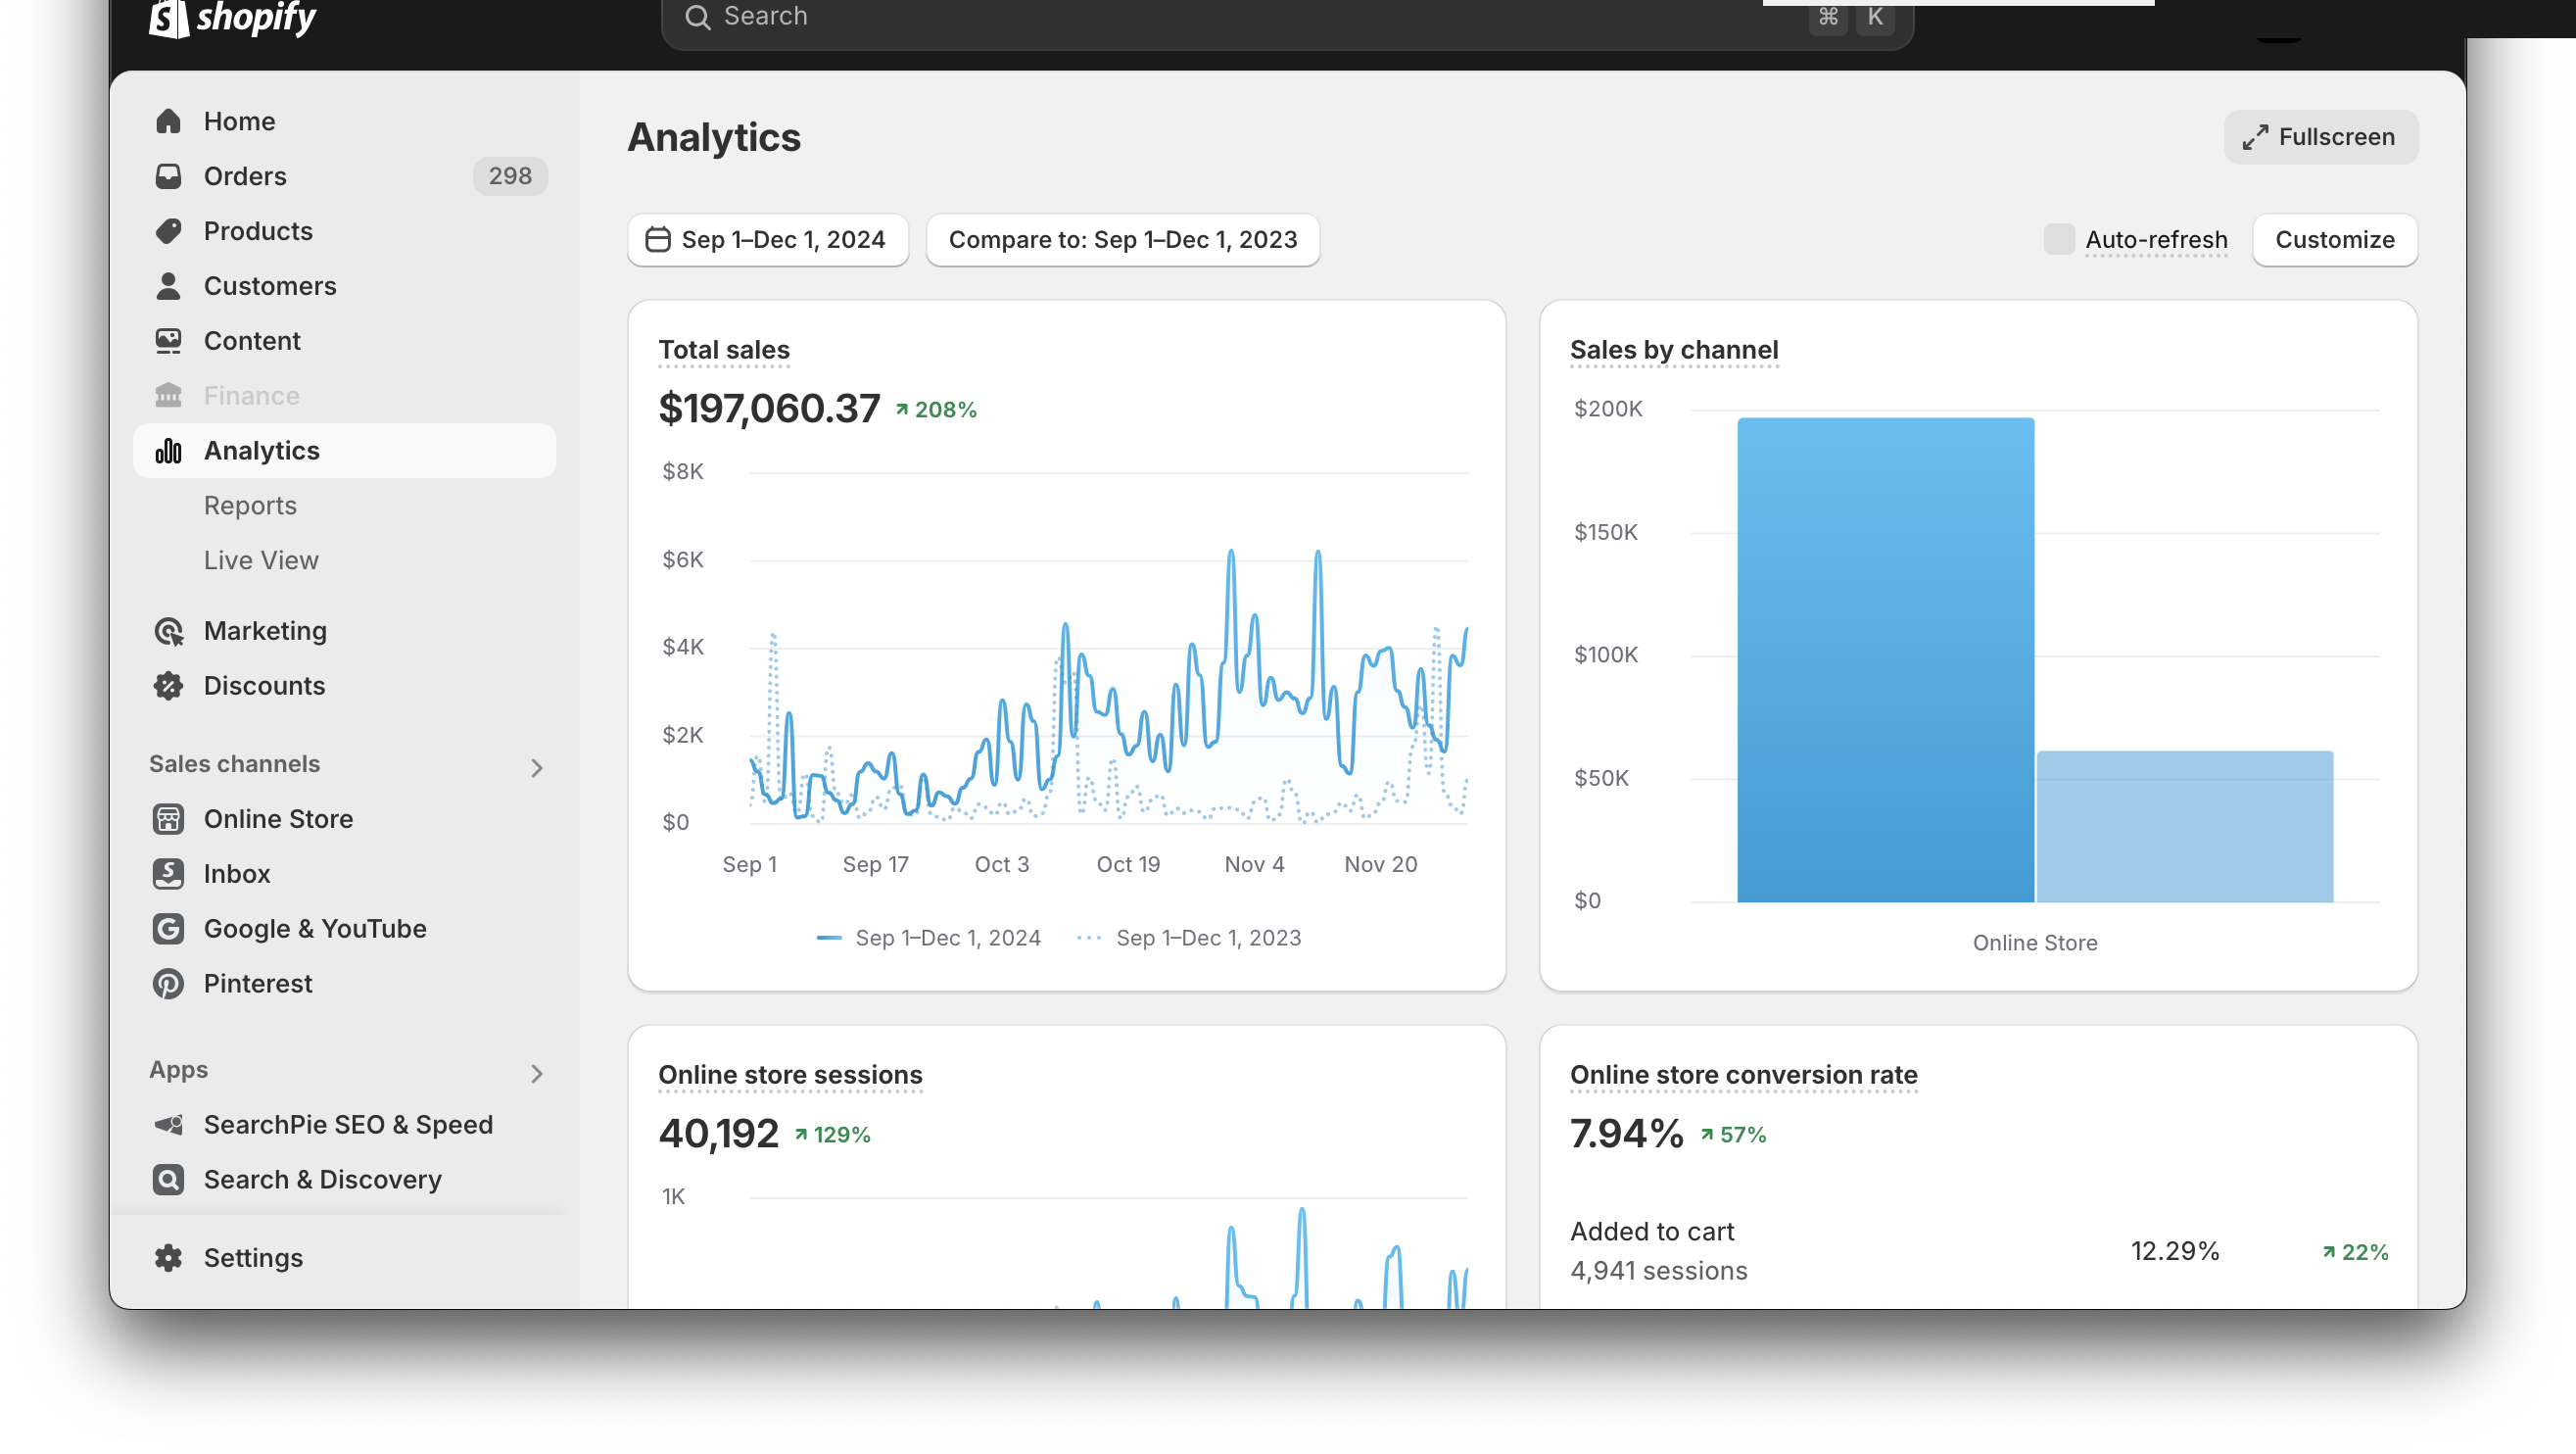
Task: Click the Google & YouTube icon
Action: click(168, 929)
